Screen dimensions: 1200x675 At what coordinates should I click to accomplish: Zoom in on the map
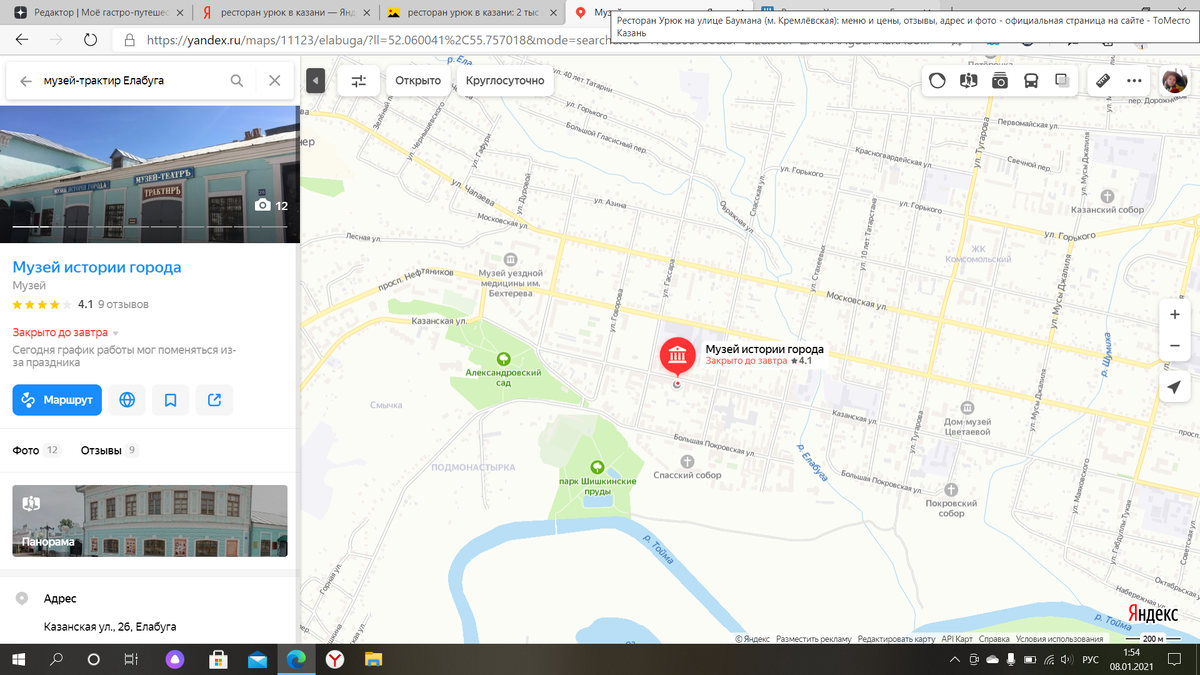[1175, 314]
